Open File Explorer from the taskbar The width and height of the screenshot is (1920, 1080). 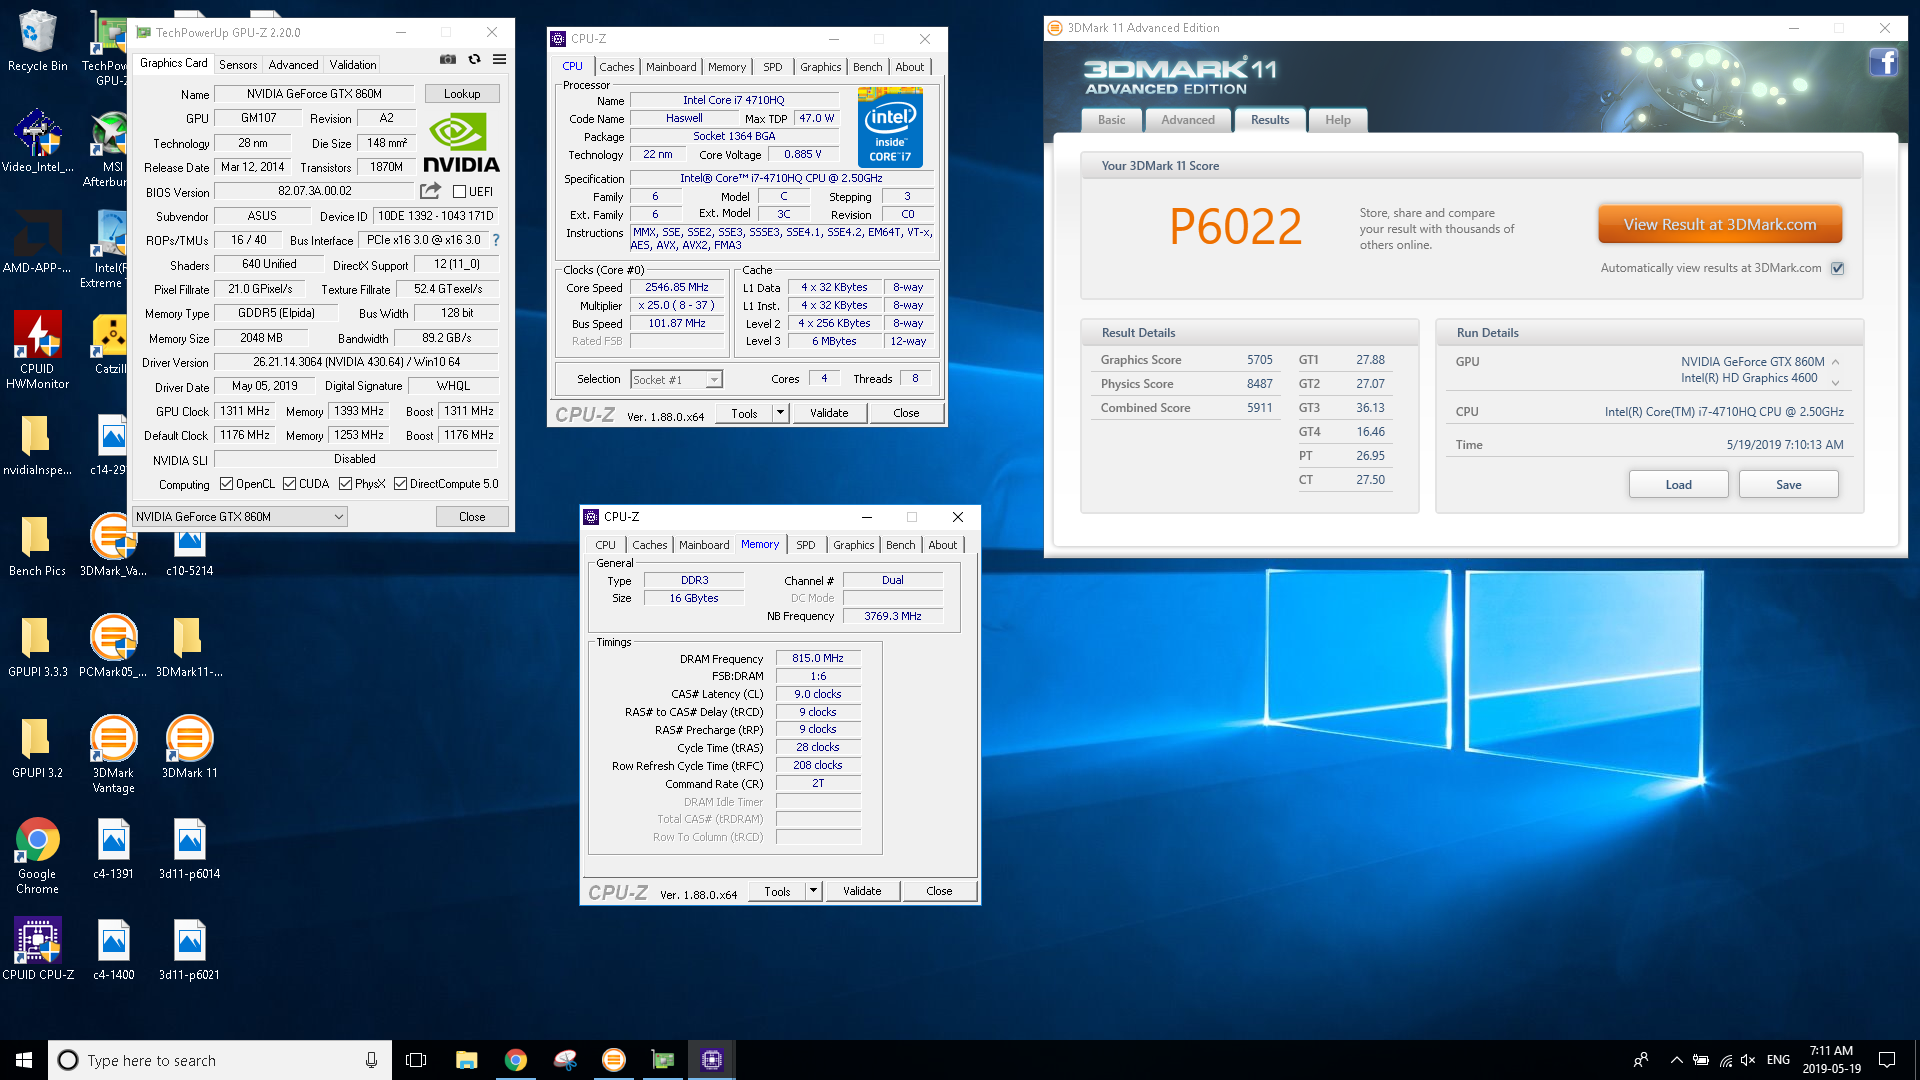[x=466, y=1060]
